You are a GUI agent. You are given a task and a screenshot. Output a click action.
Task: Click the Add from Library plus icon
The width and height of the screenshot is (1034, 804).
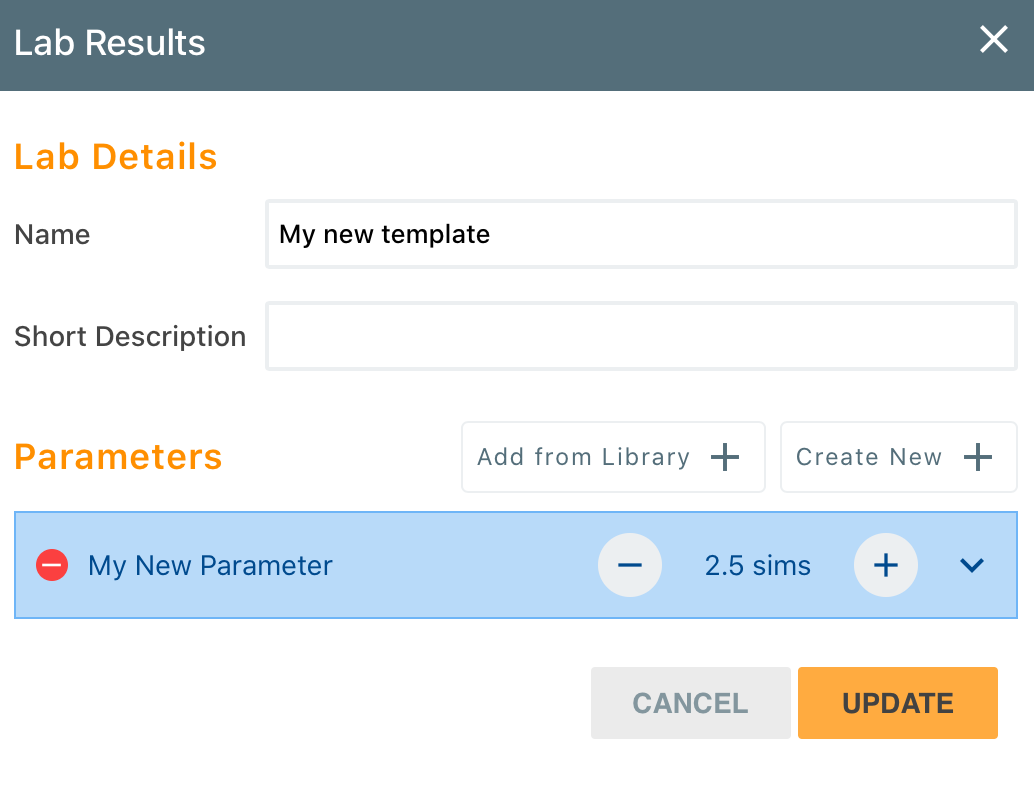pos(724,457)
